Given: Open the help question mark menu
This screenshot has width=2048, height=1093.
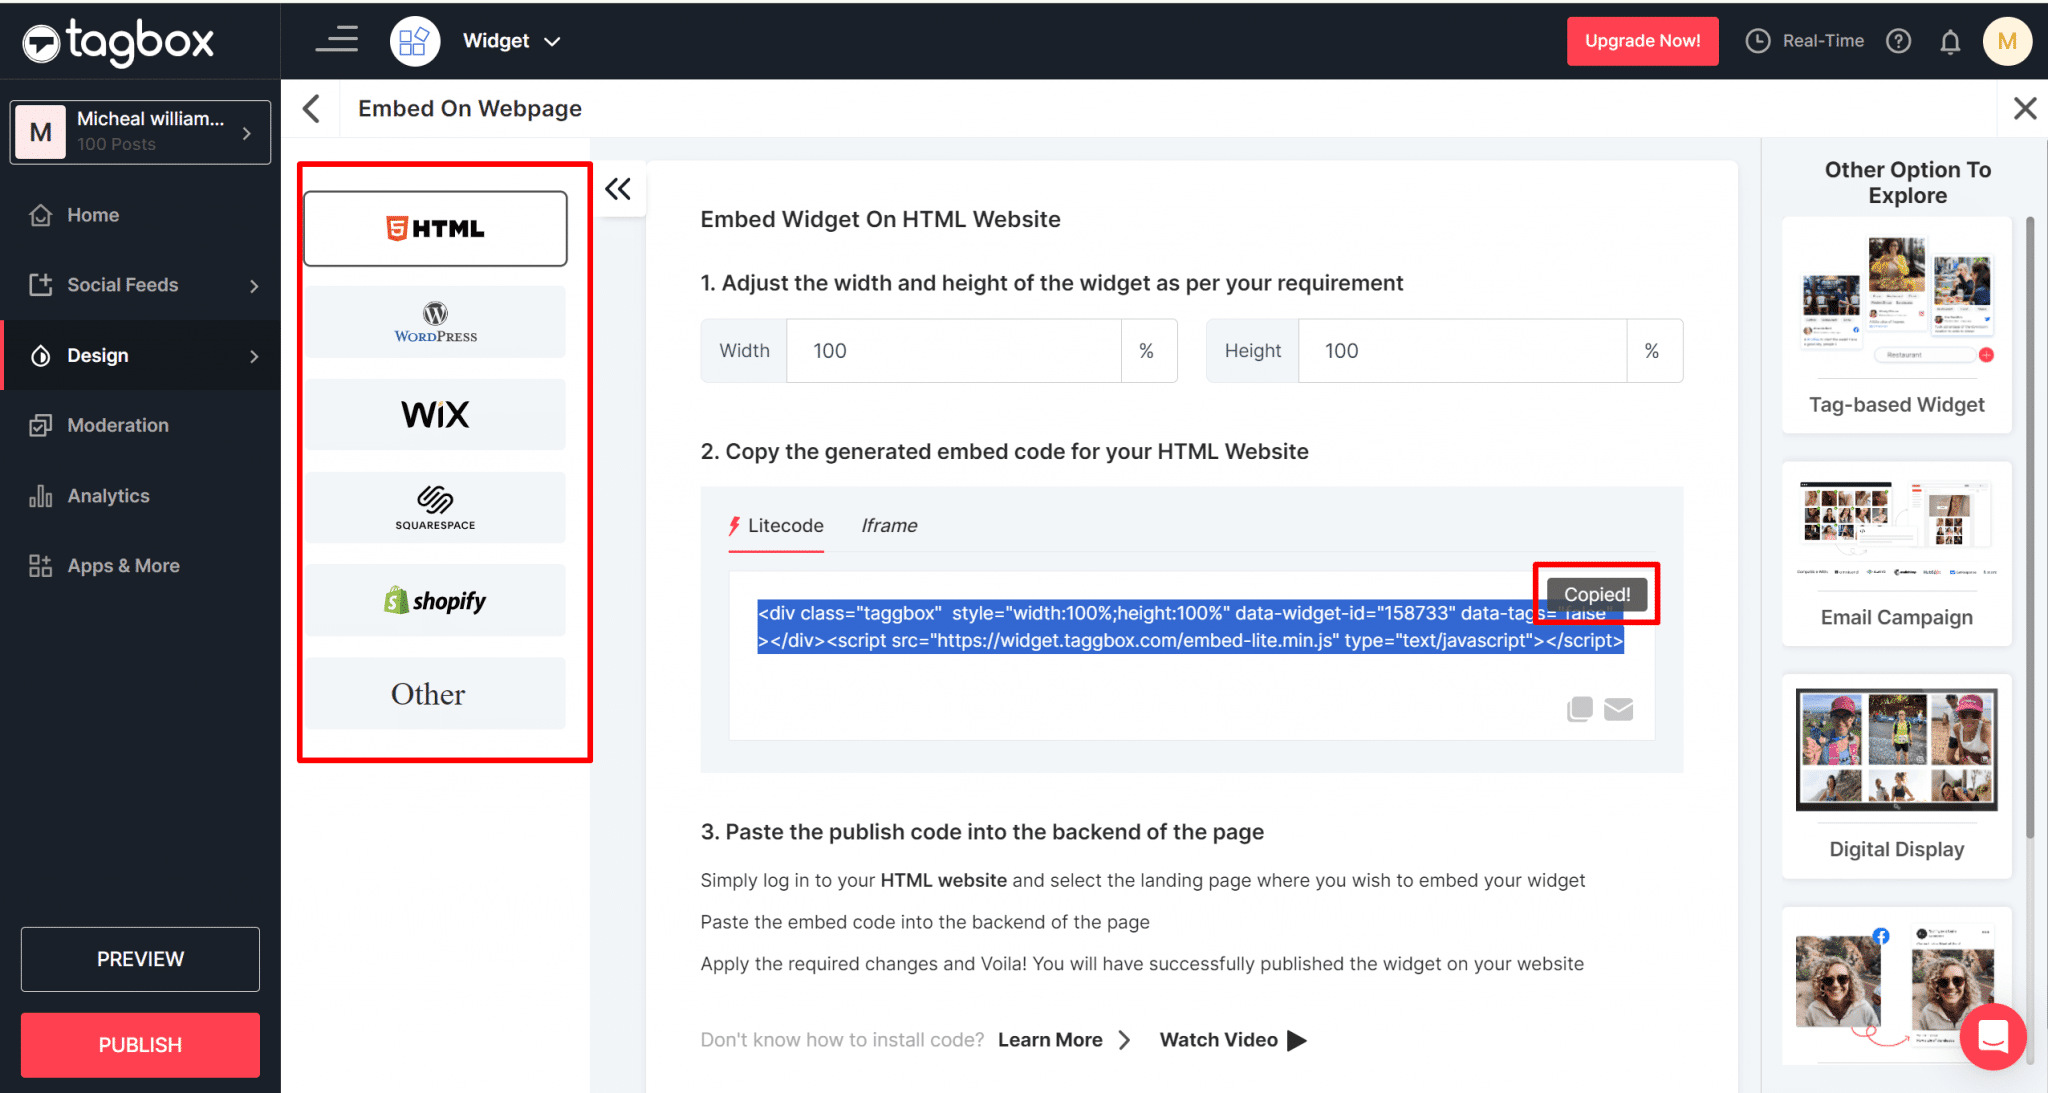Looking at the screenshot, I should [1899, 40].
